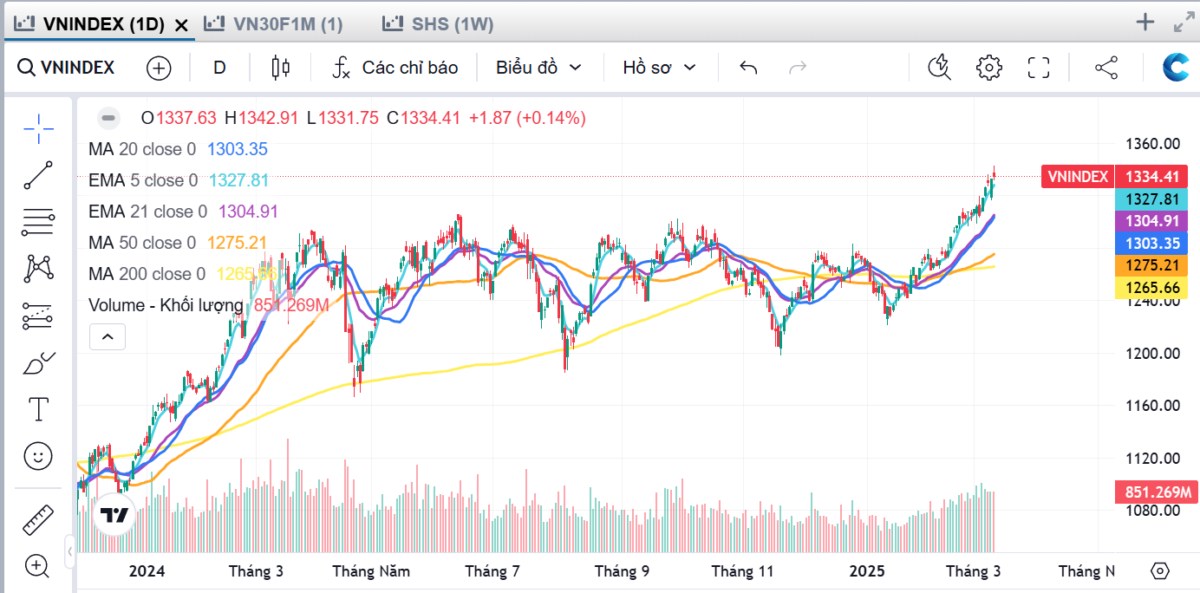Click the purple 1304.91 price tag
This screenshot has height=593, width=1200.
tap(1152, 221)
